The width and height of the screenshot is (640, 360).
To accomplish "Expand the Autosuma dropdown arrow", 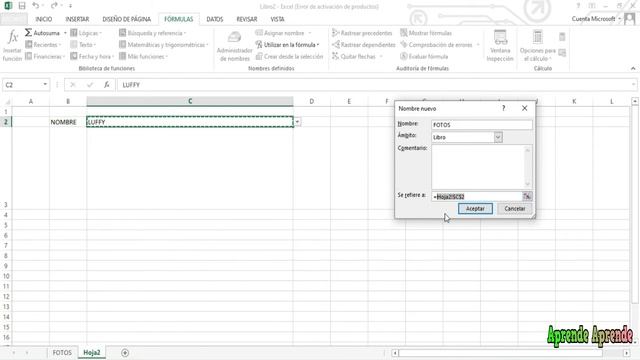I will tap(65, 33).
